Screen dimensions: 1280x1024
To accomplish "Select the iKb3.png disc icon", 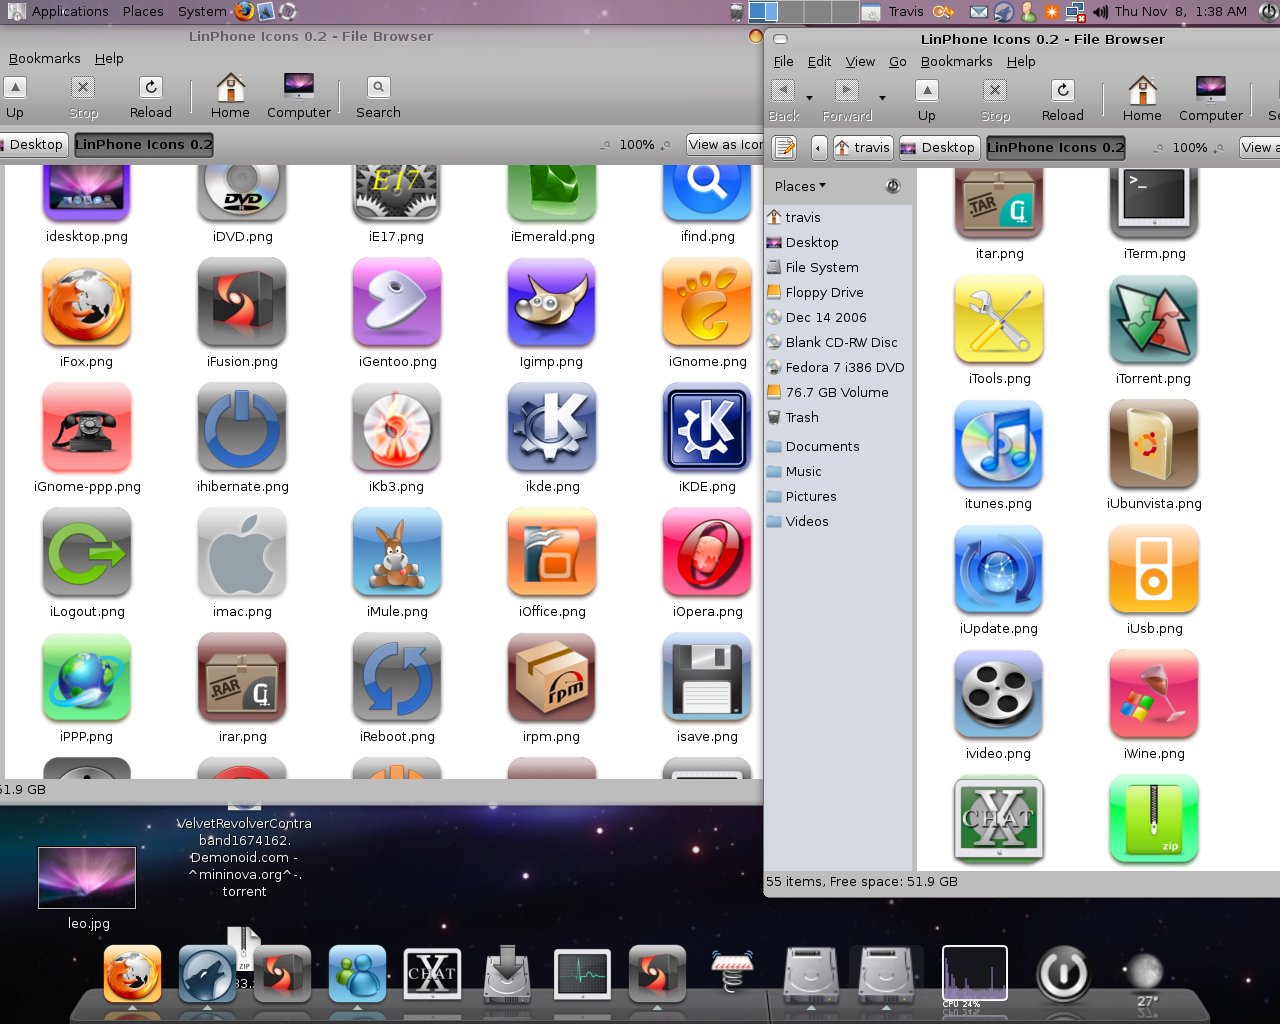I will pos(397,428).
